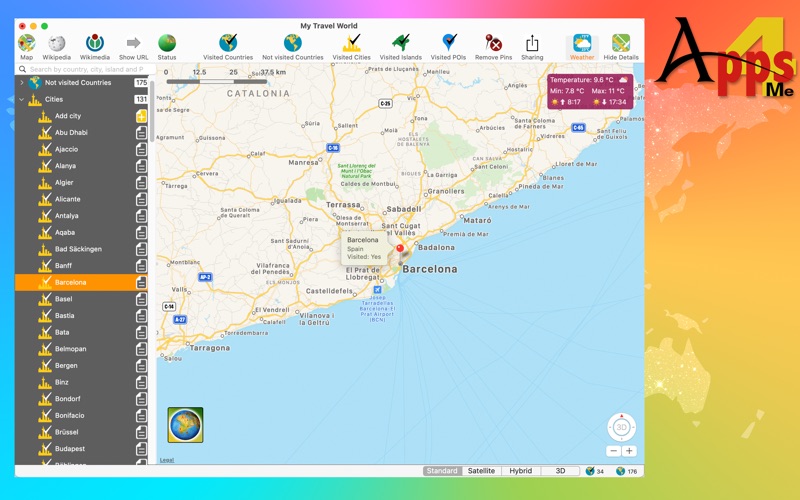Click the visited countries count 34
800x500 pixels.
coord(595,471)
